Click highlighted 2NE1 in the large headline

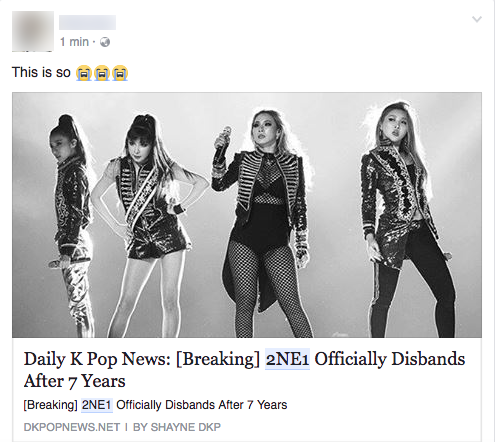coord(287,359)
